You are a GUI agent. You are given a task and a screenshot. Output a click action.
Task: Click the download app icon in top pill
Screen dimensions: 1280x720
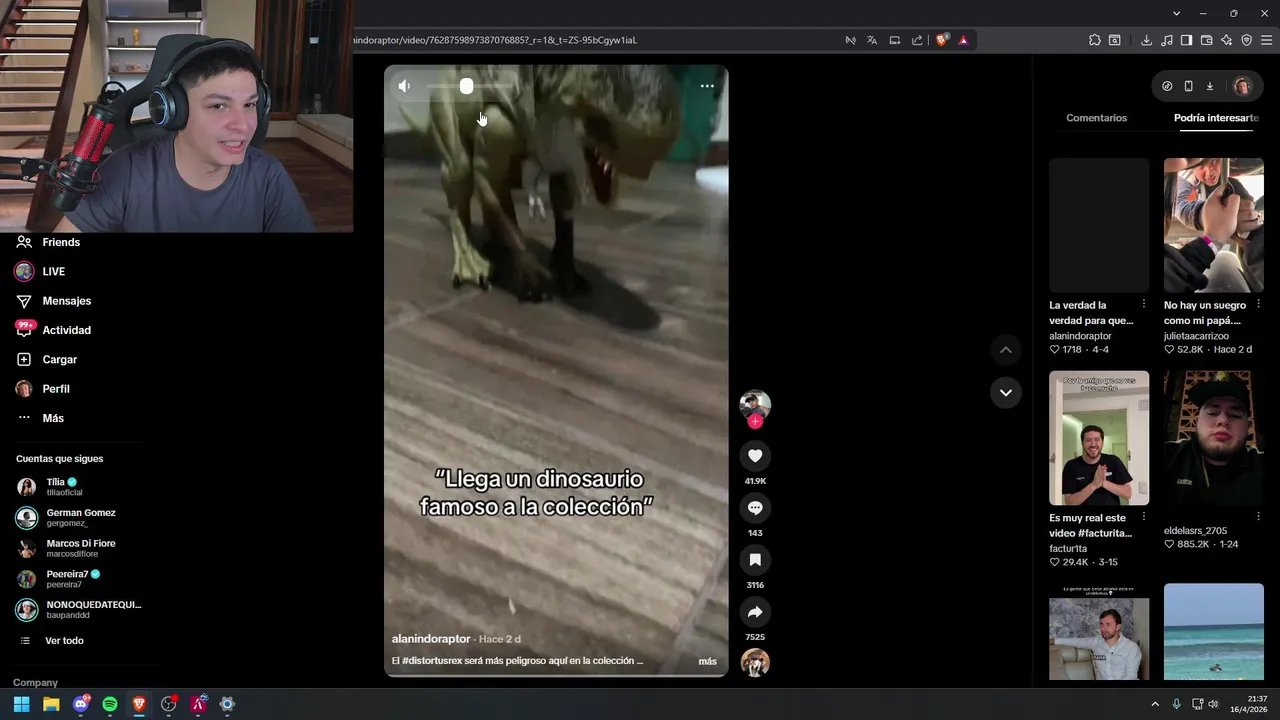pos(1209,86)
